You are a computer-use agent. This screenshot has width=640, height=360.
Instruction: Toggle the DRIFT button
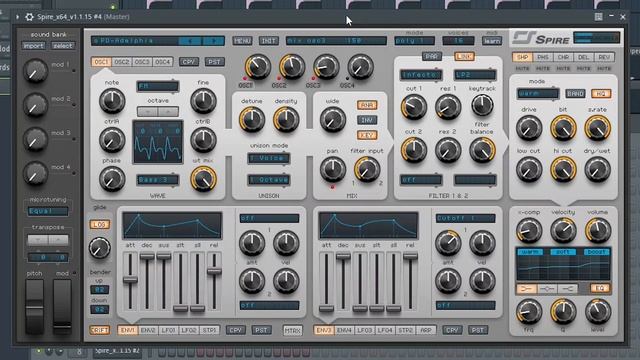click(99, 330)
